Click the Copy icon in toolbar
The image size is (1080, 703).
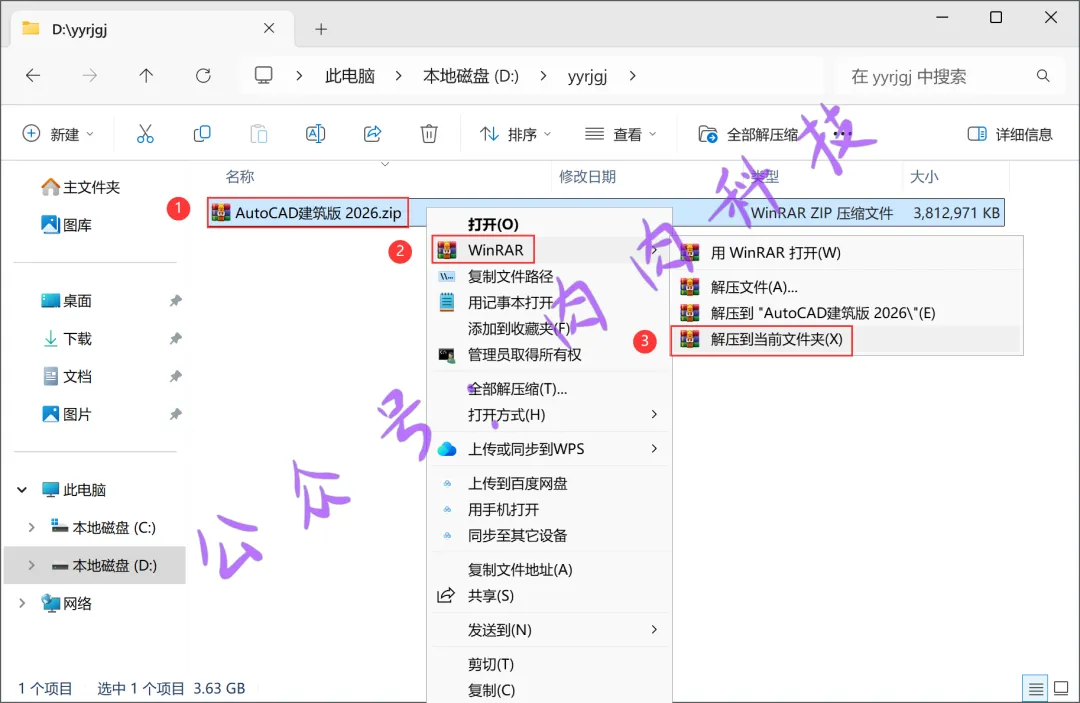point(202,134)
